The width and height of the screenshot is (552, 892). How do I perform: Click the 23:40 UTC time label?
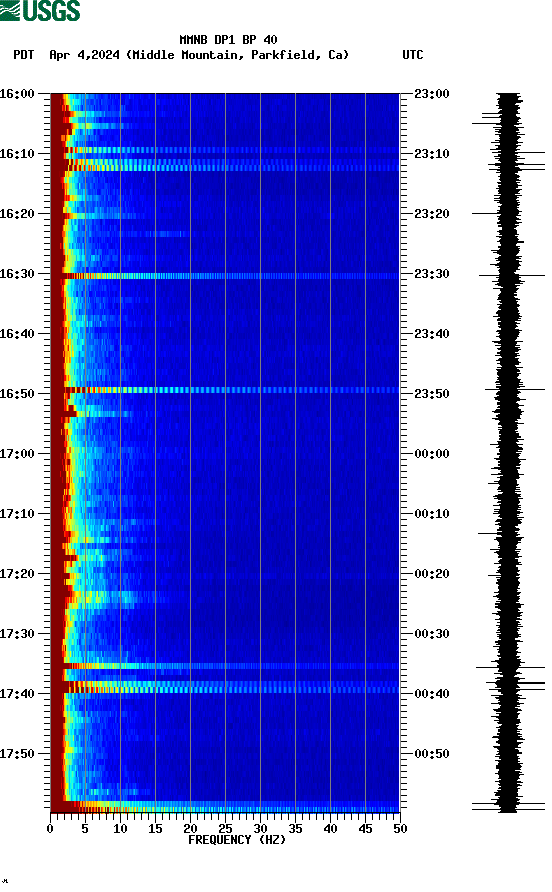pyautogui.click(x=432, y=334)
